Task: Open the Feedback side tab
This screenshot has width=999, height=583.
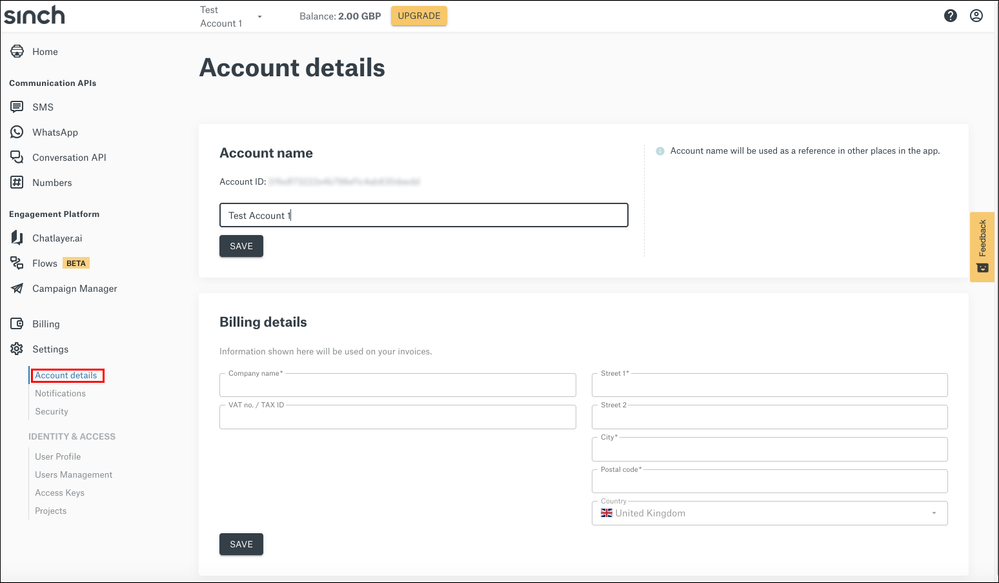Action: [x=982, y=246]
